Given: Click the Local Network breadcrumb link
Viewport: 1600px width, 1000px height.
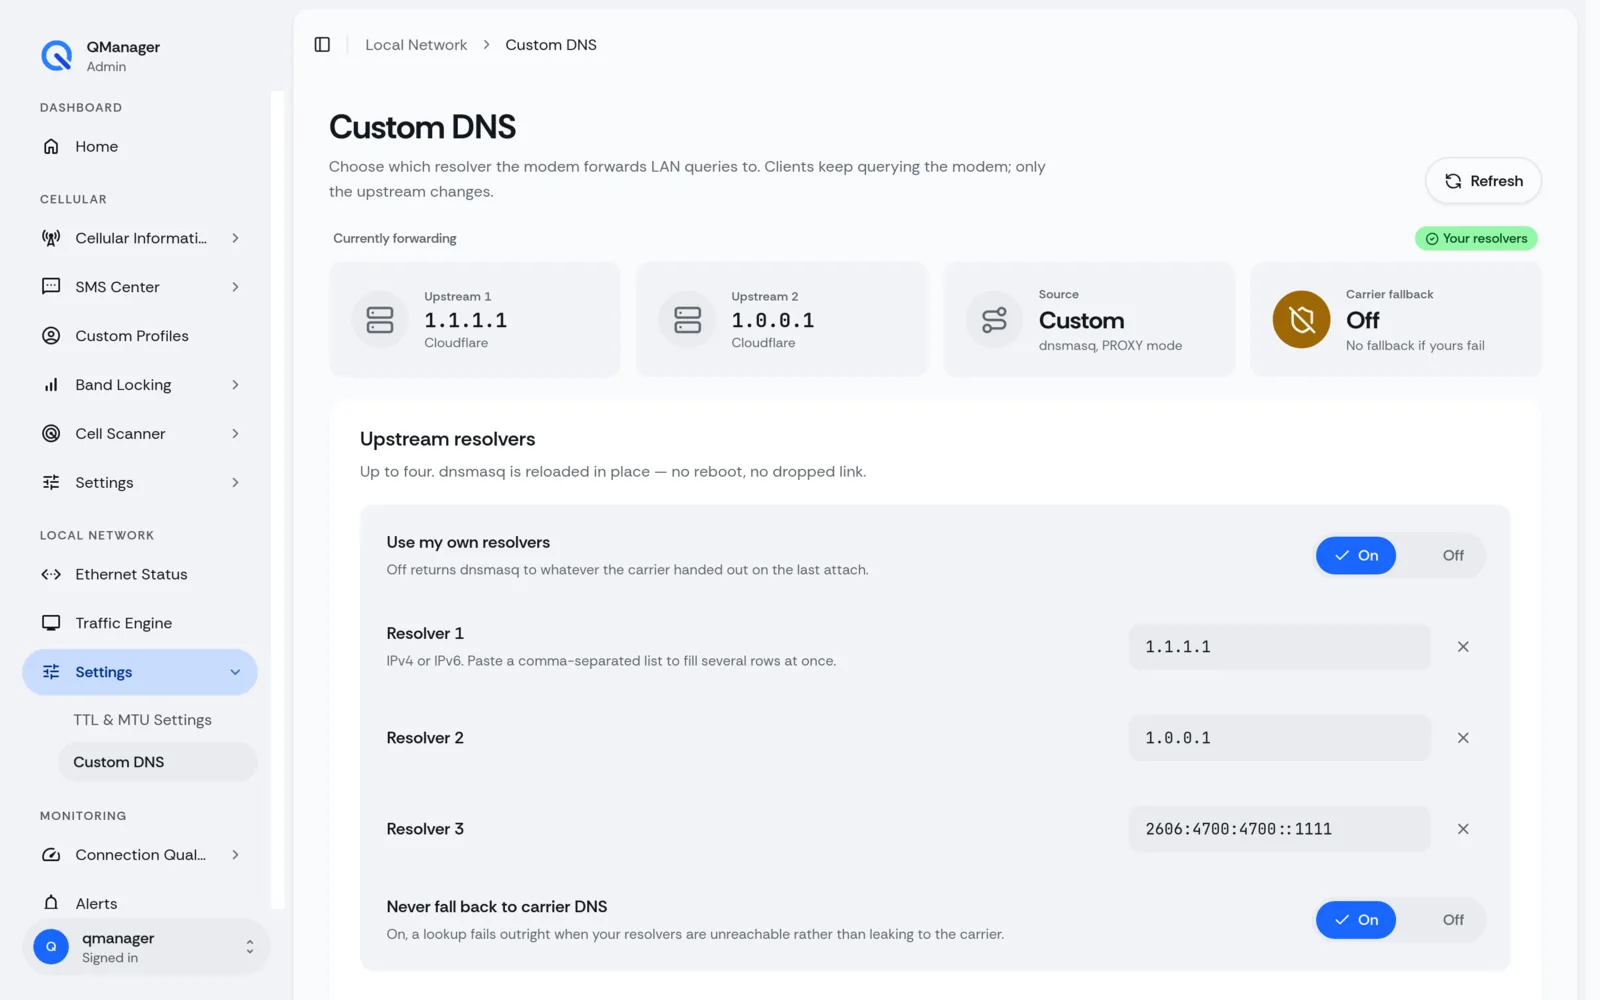Looking at the screenshot, I should coord(416,45).
